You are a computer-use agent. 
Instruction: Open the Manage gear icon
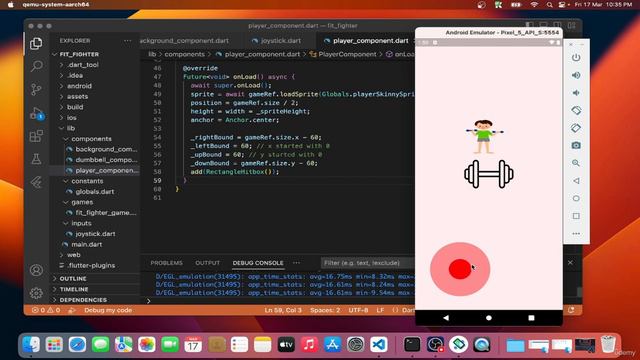36,293
